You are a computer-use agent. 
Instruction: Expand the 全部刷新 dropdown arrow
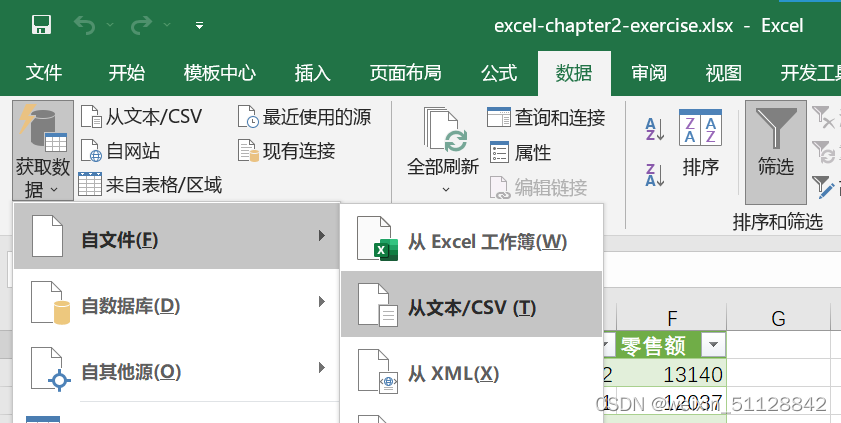446,189
